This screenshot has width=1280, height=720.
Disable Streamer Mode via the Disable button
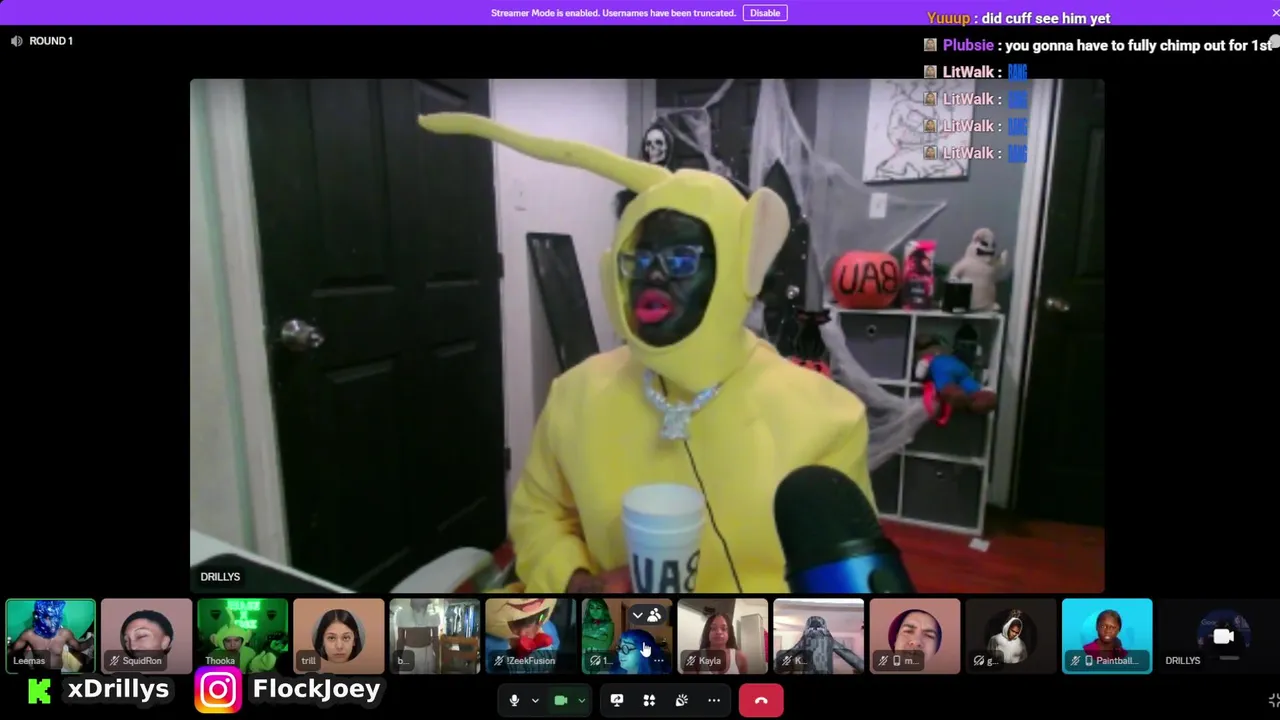[765, 13]
